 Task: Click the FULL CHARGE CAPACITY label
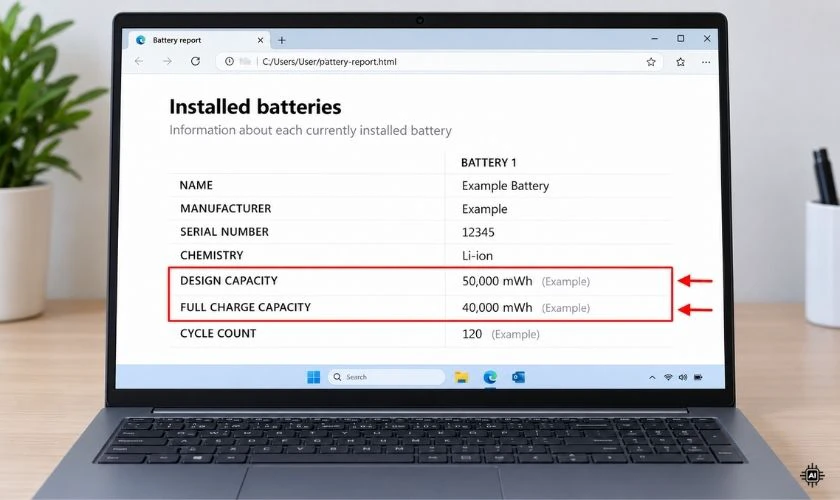(245, 307)
